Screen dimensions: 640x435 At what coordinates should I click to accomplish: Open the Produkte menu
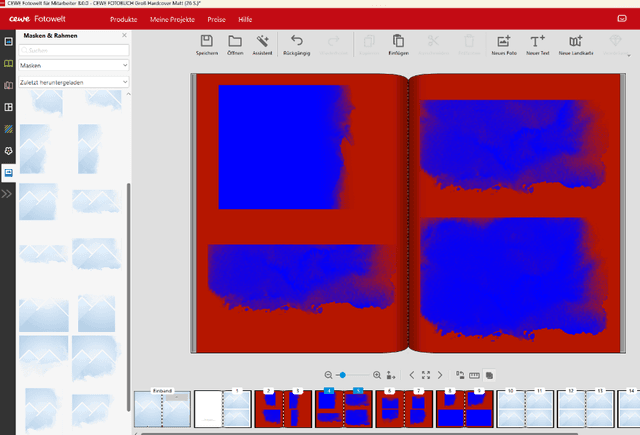[124, 20]
